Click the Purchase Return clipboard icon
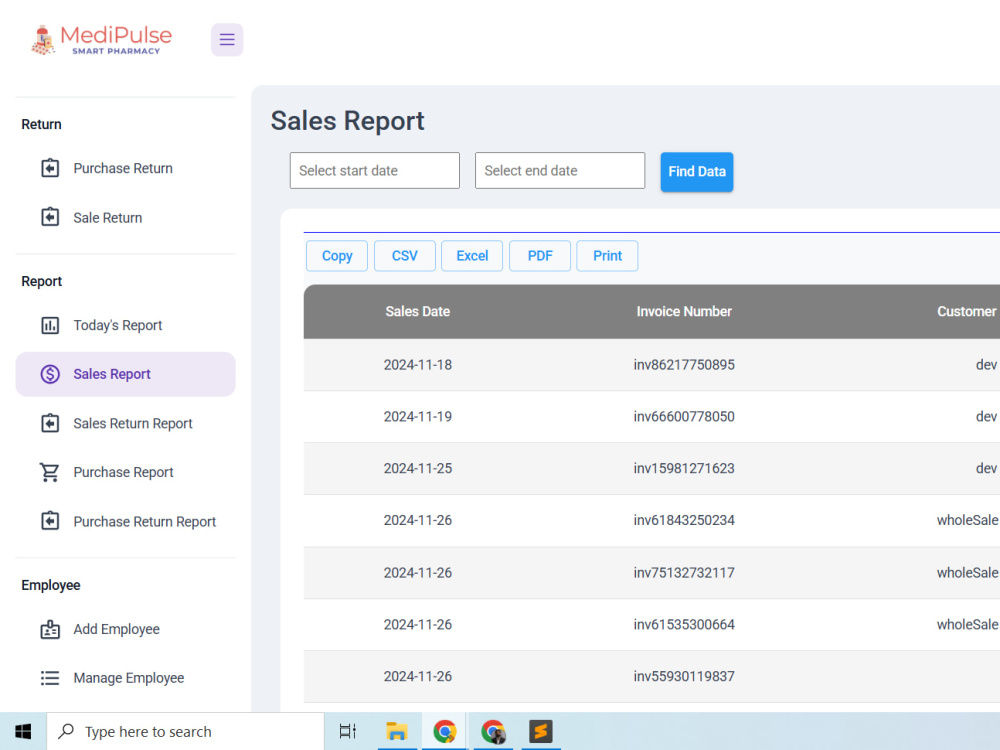 [x=50, y=168]
